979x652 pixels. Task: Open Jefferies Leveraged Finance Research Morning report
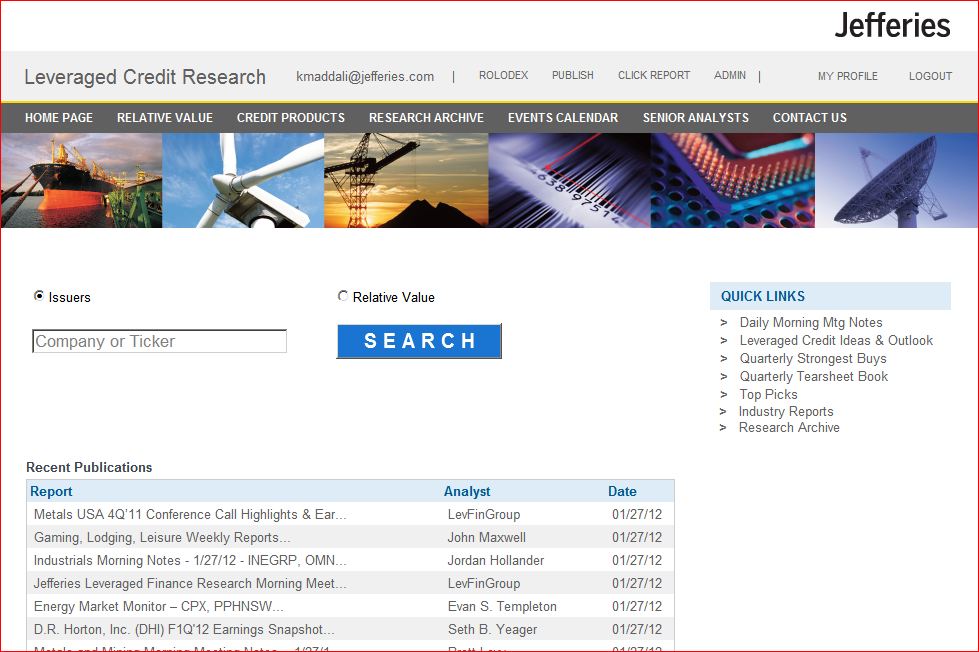click(190, 583)
